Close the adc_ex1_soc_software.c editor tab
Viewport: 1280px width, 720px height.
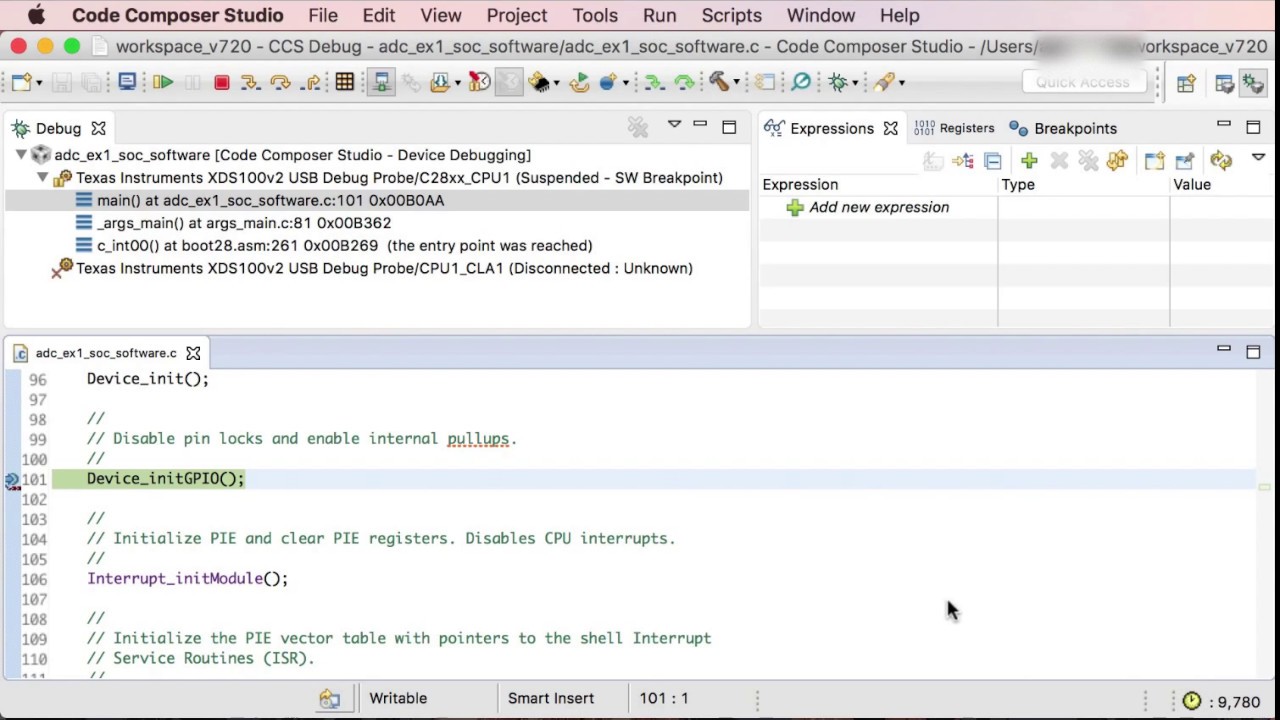pos(193,353)
